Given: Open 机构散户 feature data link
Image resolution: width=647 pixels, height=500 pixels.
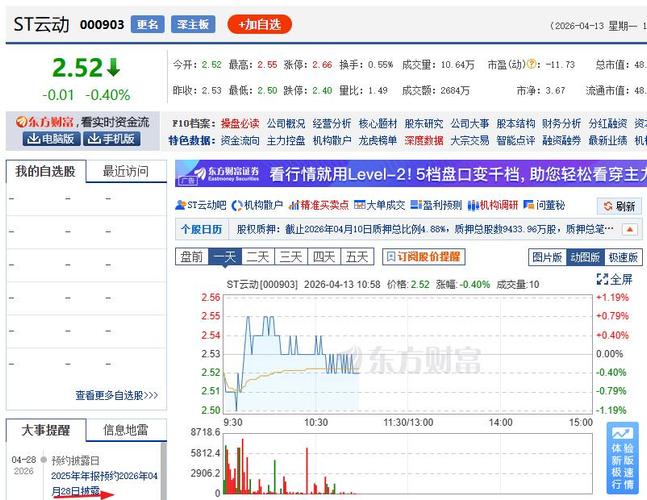Looking at the screenshot, I should 332,141.
